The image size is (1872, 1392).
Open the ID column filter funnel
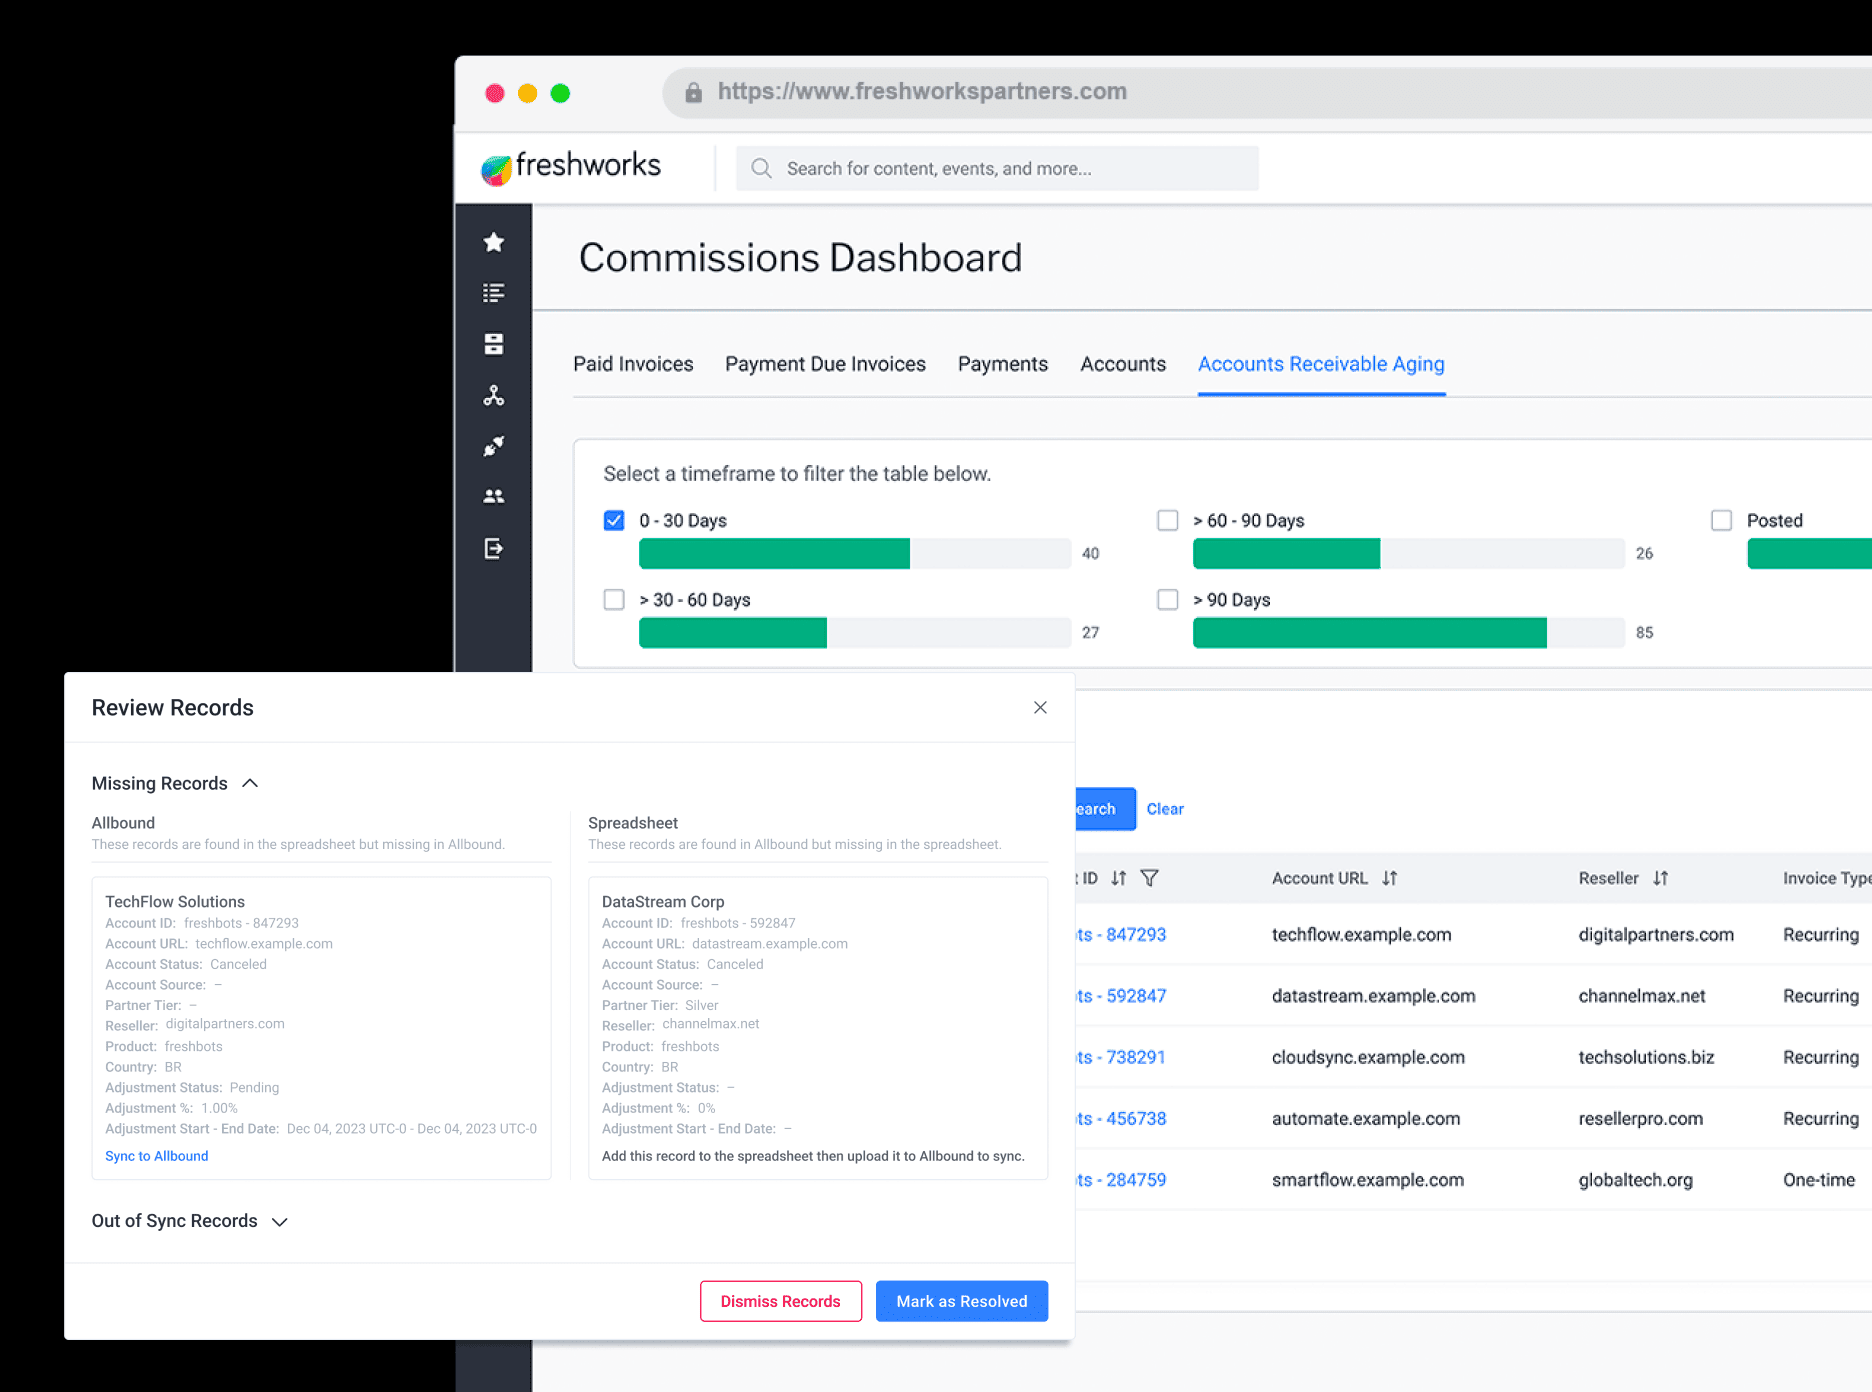[x=1150, y=878]
